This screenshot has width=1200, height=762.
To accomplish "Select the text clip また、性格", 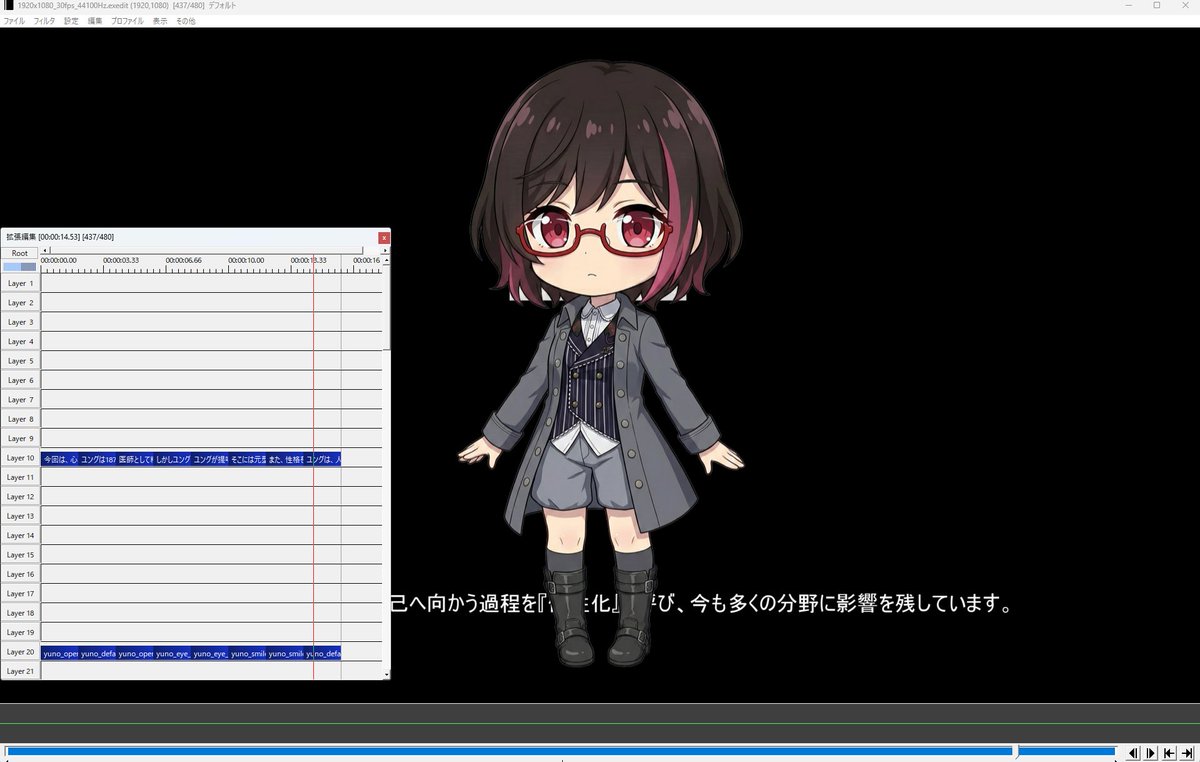I will 285,459.
